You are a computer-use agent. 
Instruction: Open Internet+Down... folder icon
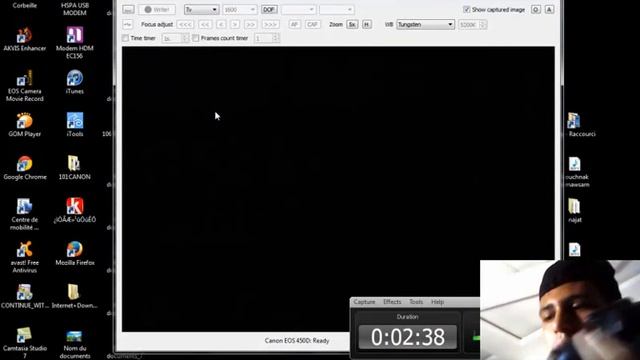[75, 296]
